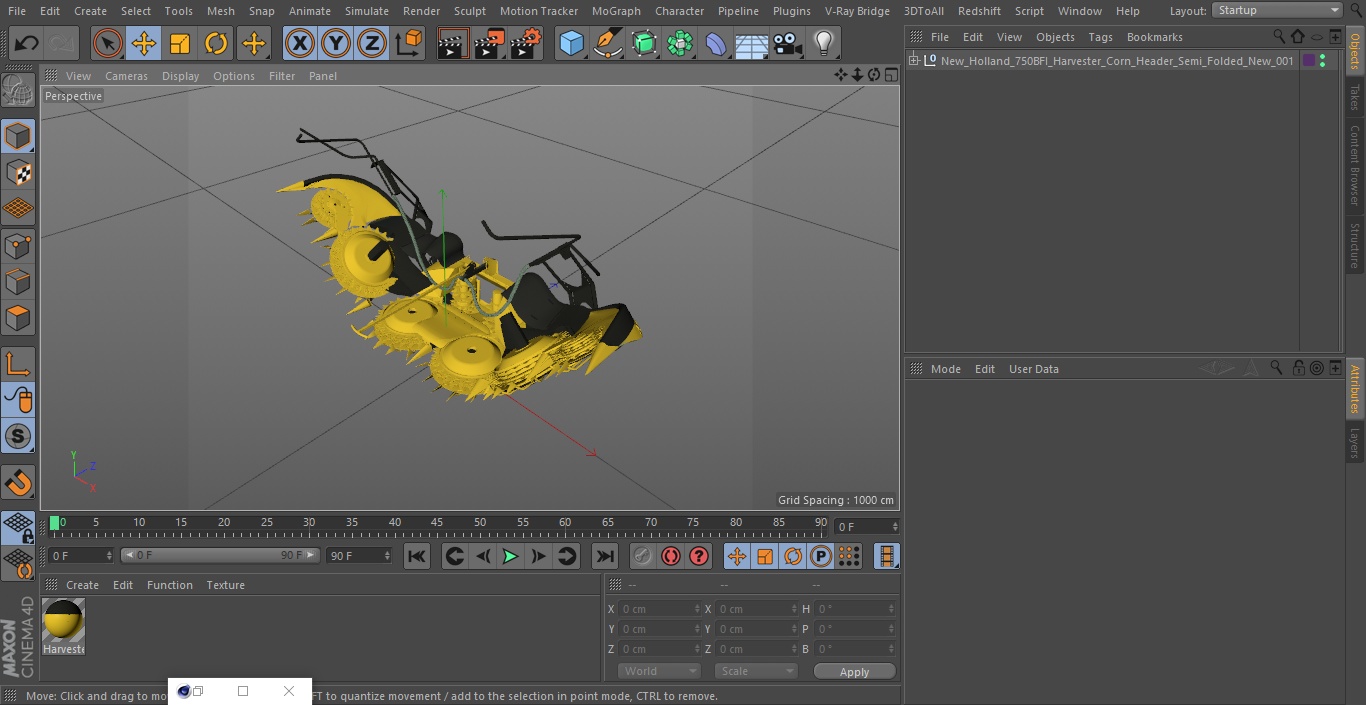Toggle Y axis lock
Screen dimensions: 1366x705
(335, 44)
